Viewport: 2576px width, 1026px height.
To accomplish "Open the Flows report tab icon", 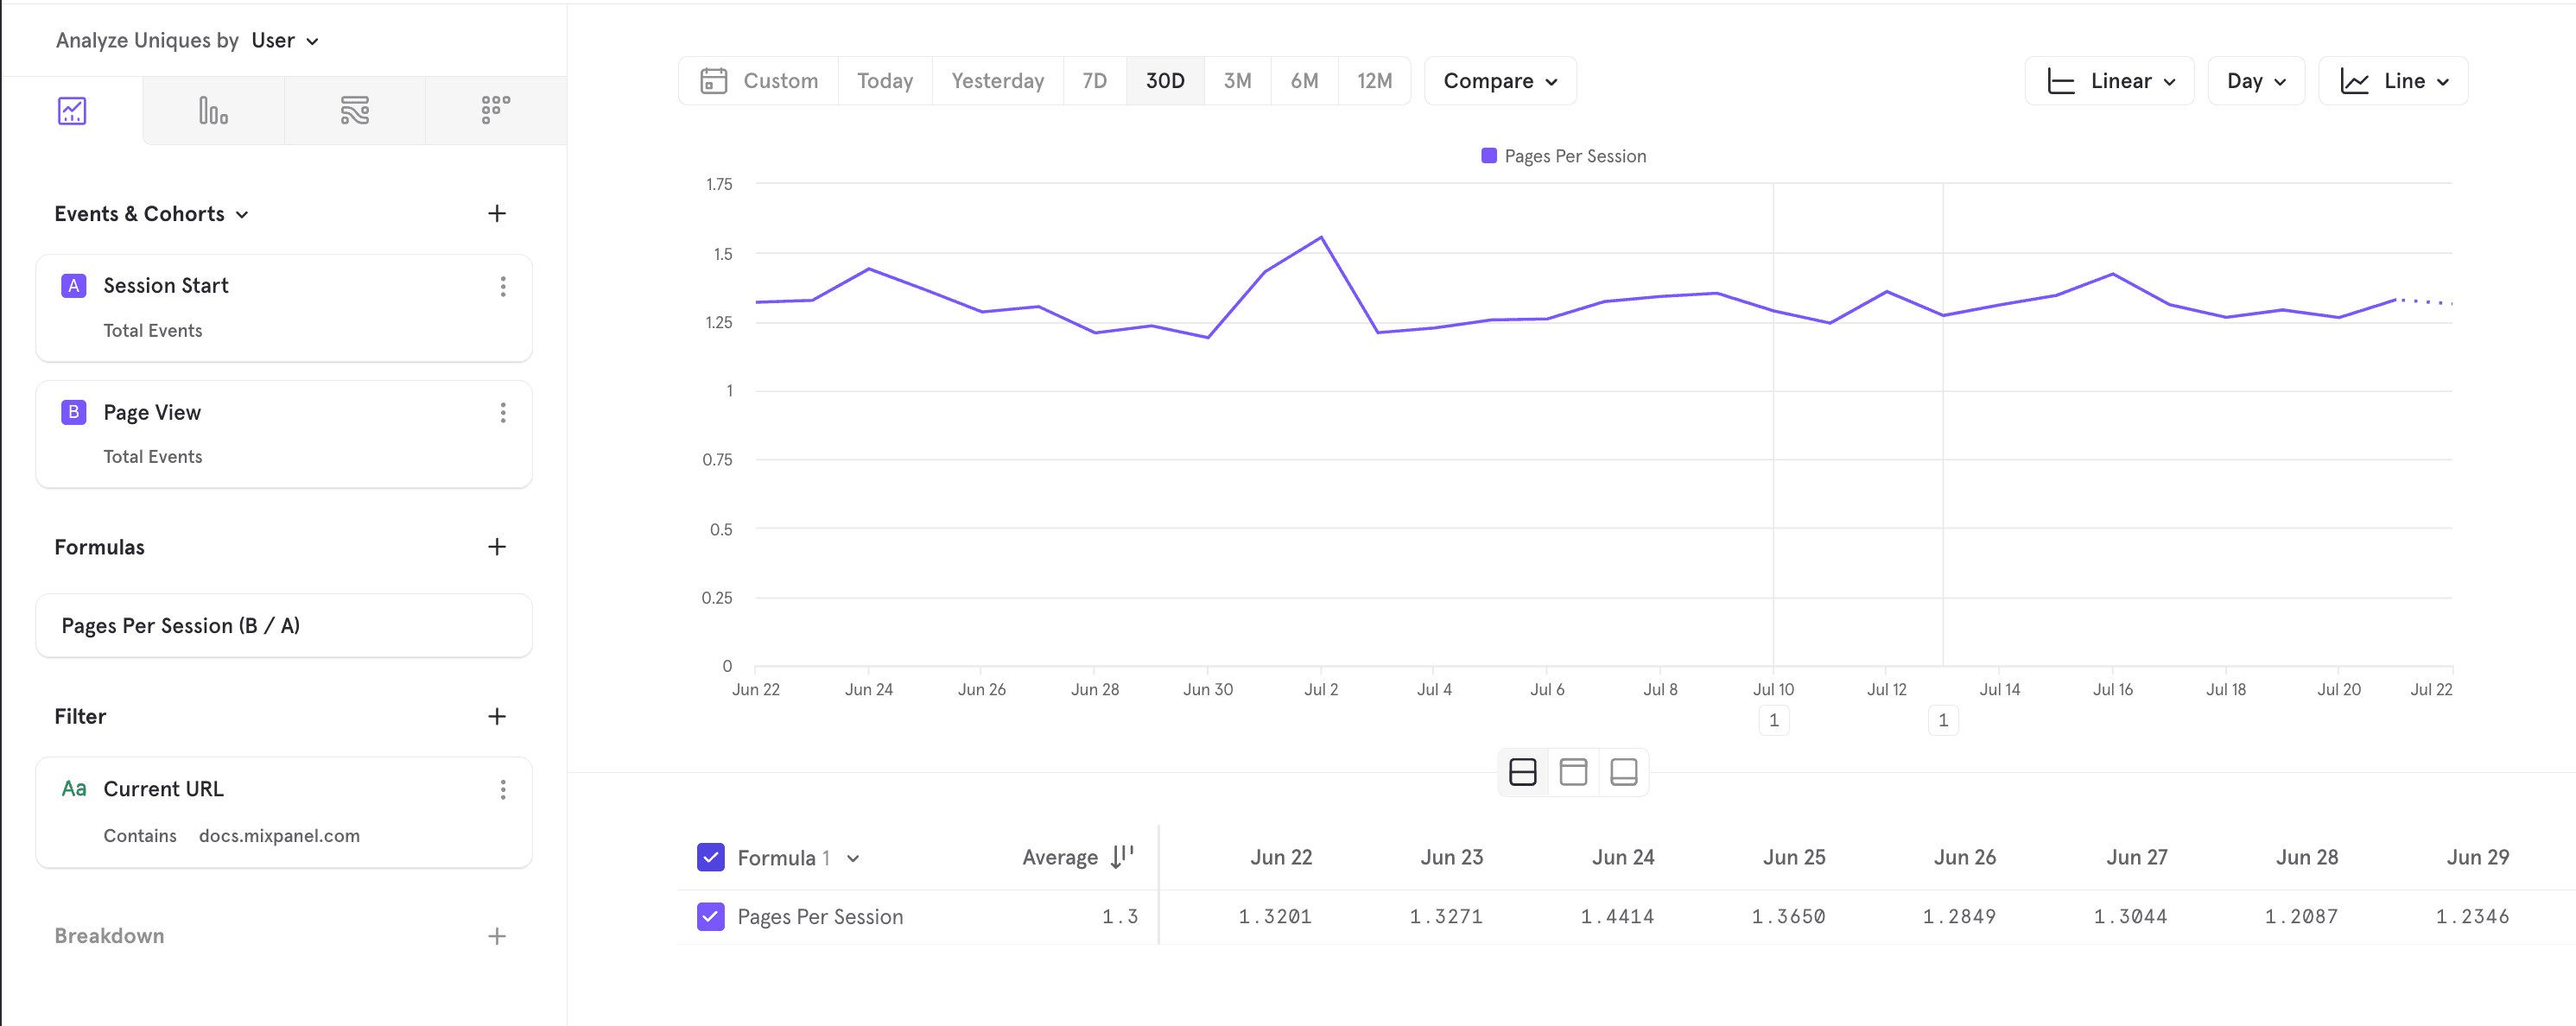I will point(354,110).
